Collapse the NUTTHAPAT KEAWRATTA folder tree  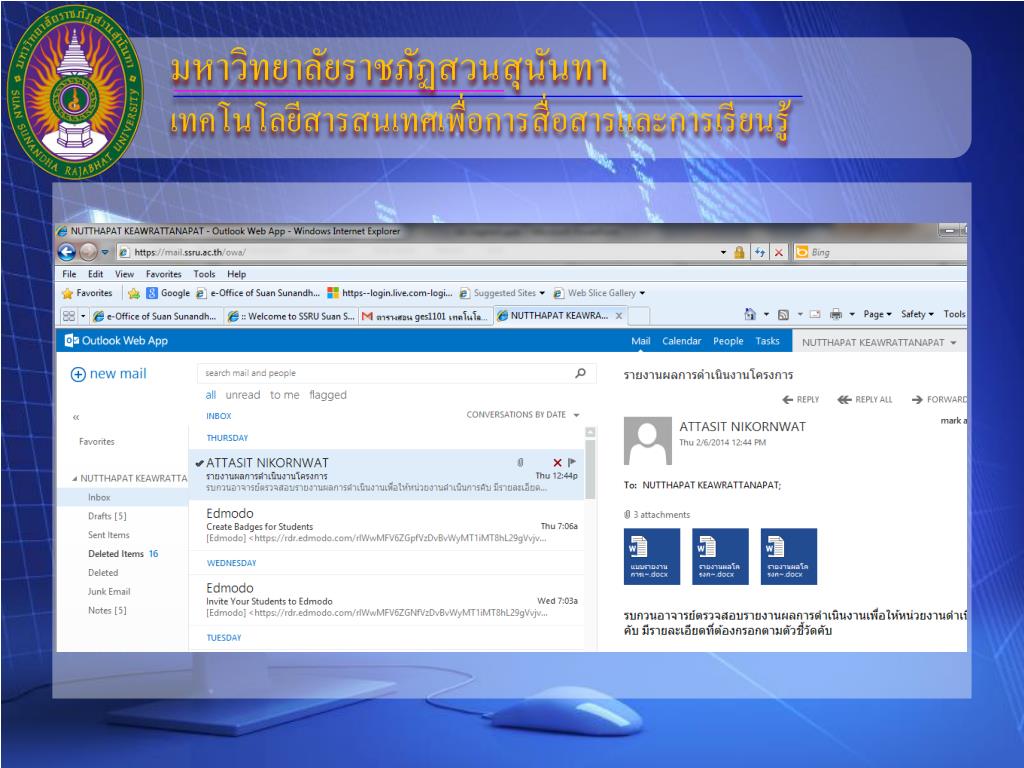pos(74,479)
